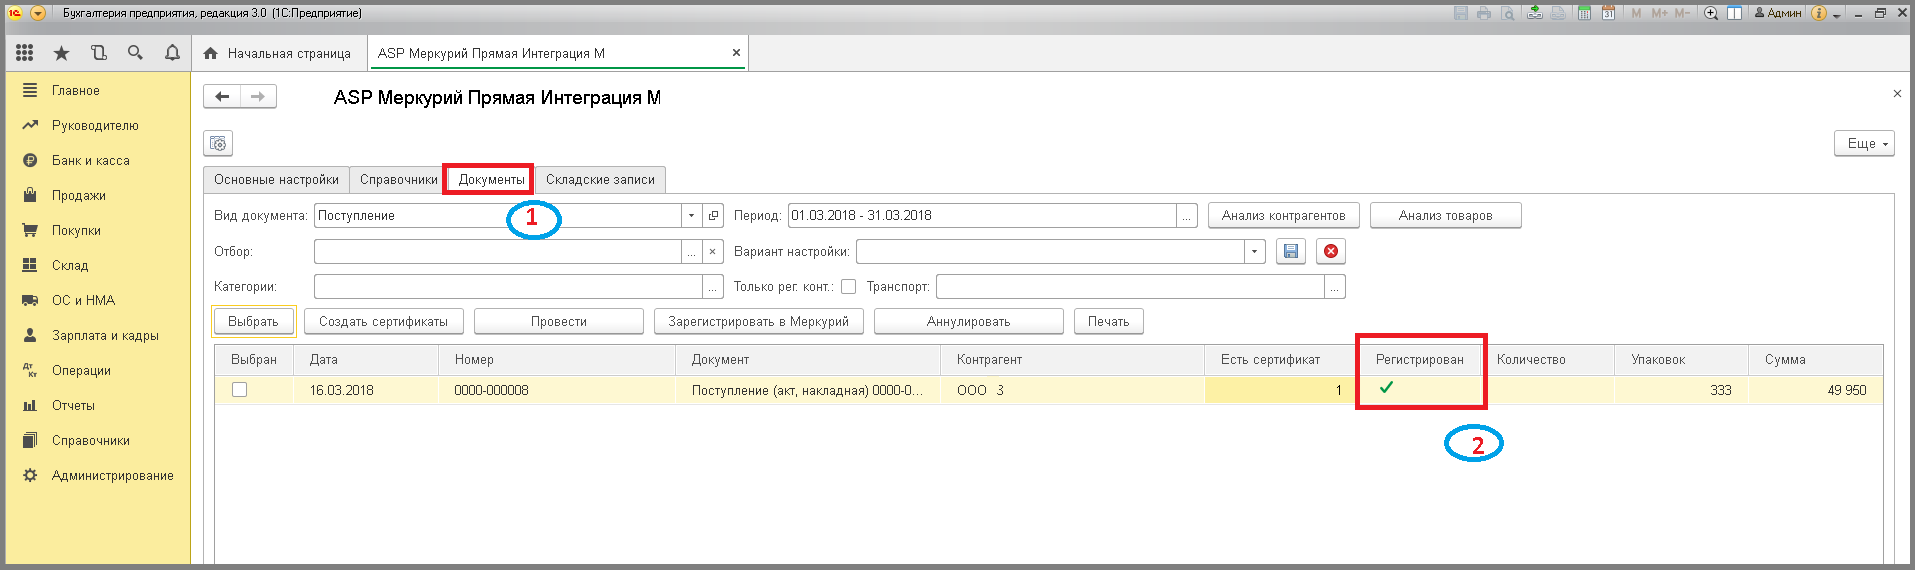The width and height of the screenshot is (1915, 570).
Task: Switch to Основные настройки tab
Action: (x=276, y=180)
